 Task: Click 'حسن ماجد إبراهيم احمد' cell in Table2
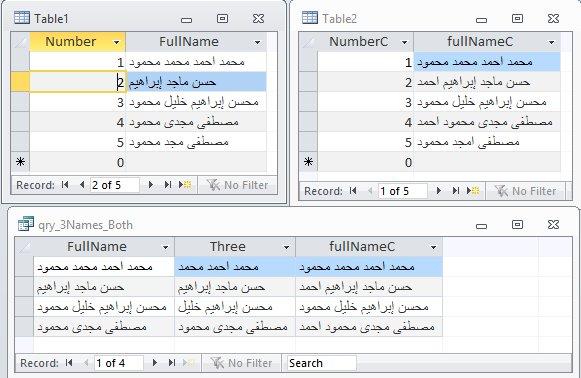point(487,82)
